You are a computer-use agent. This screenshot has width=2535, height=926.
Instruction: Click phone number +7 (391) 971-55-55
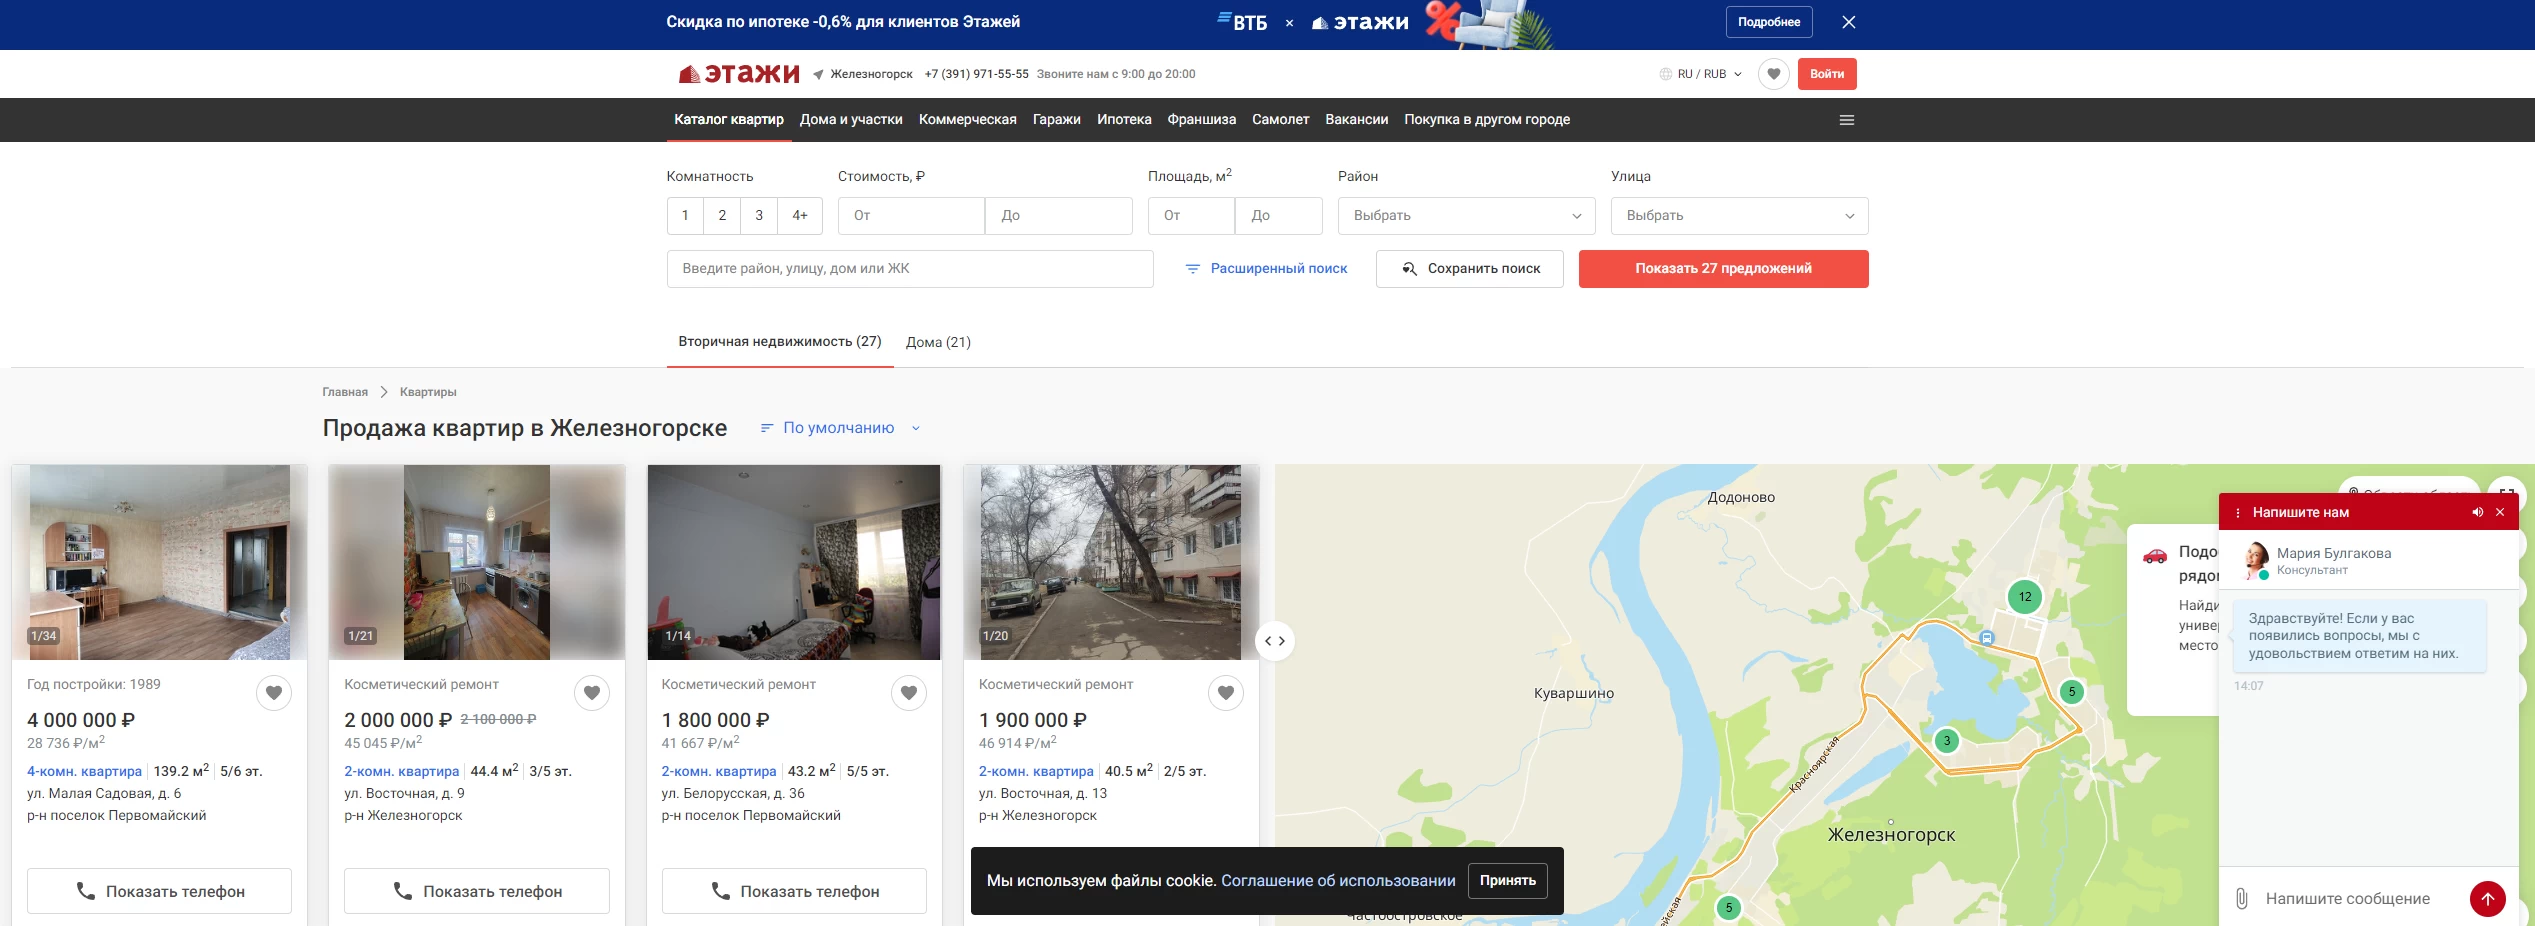[977, 74]
